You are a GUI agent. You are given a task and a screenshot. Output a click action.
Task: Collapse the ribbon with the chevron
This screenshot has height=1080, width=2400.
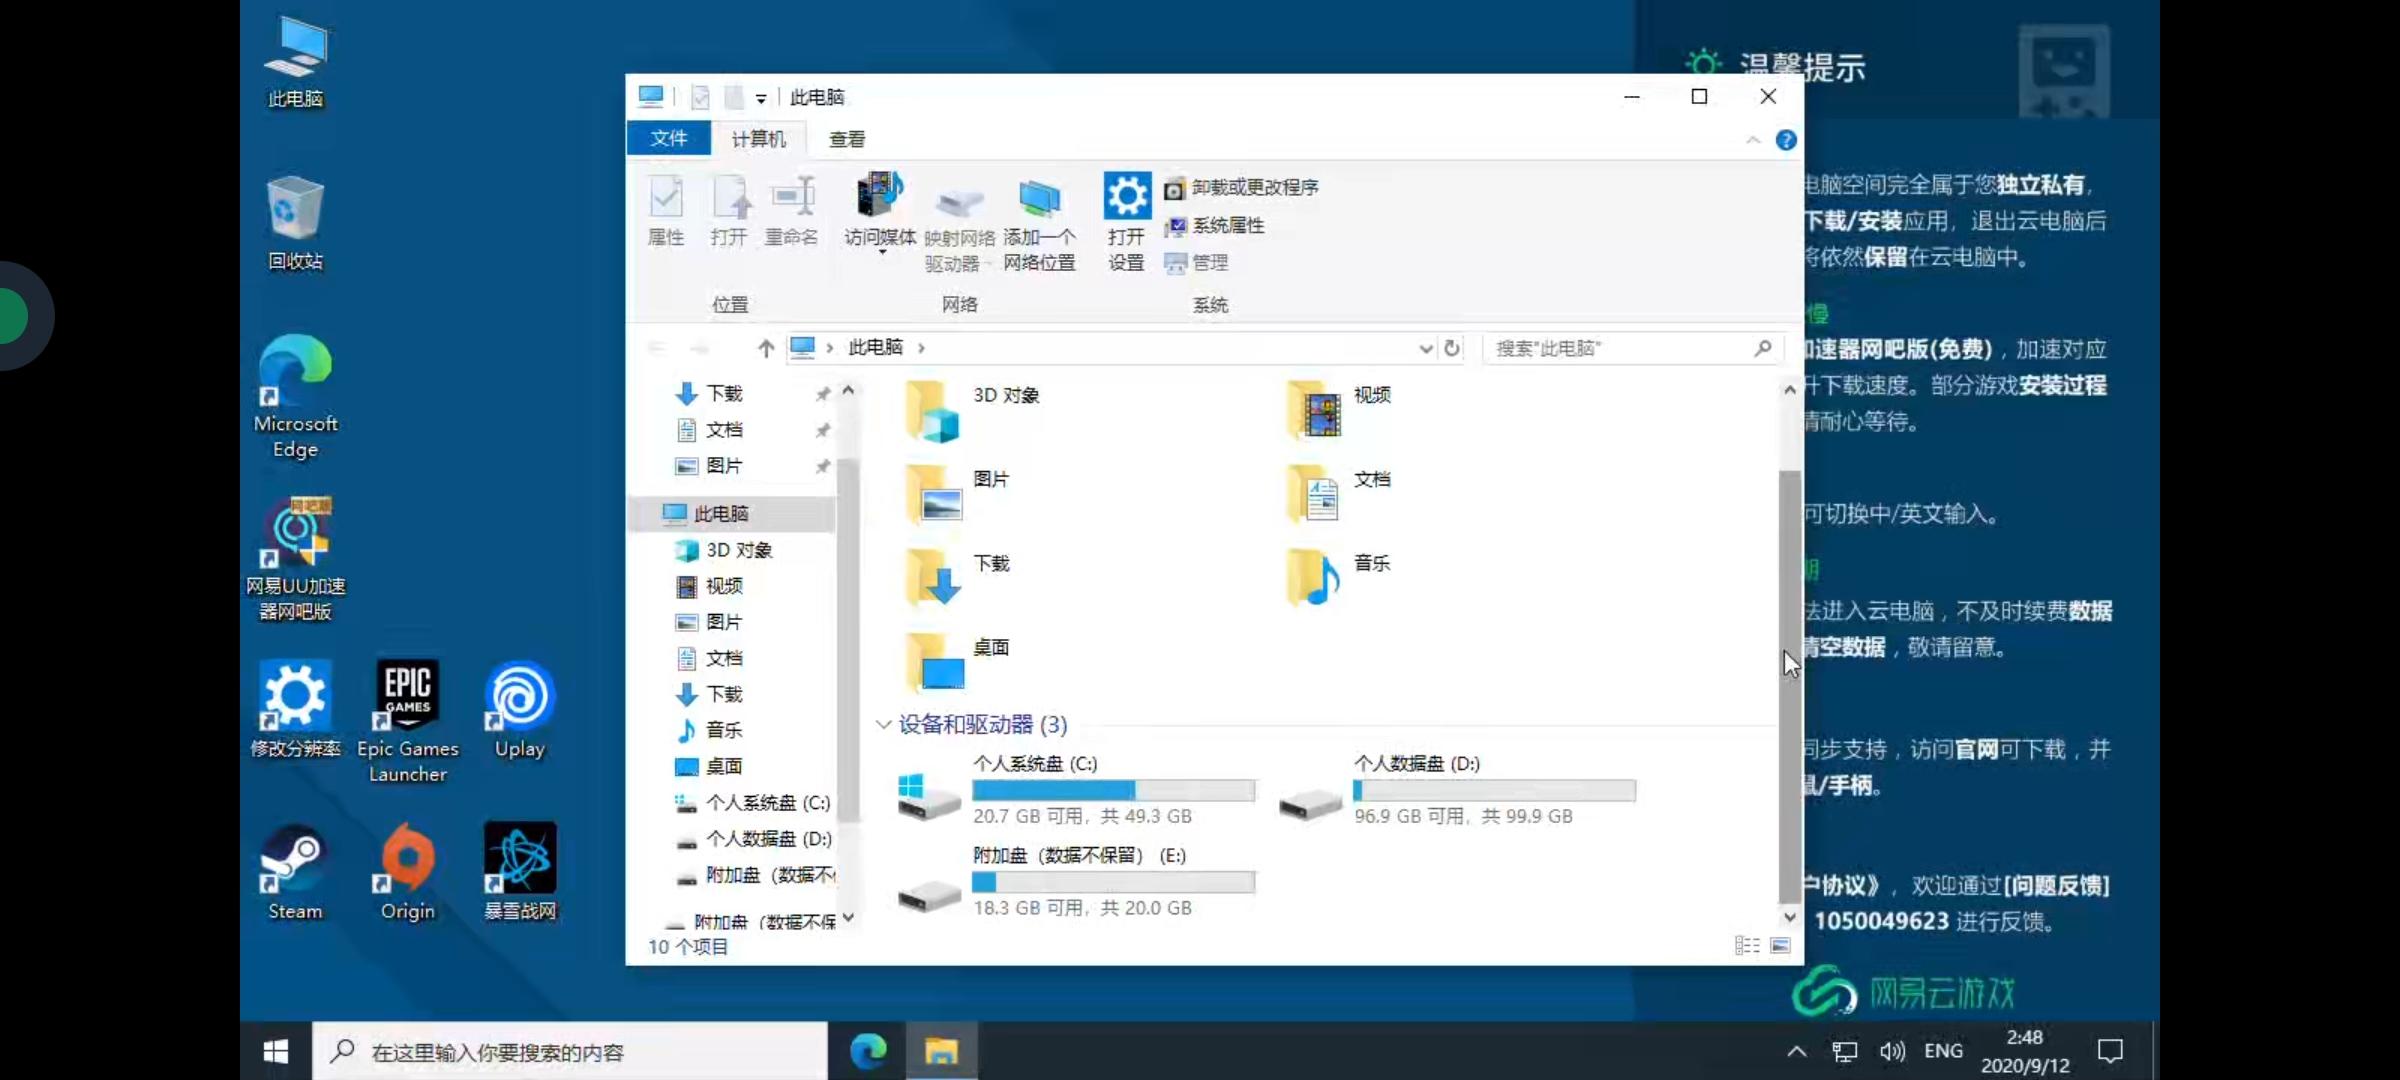[x=1753, y=140]
